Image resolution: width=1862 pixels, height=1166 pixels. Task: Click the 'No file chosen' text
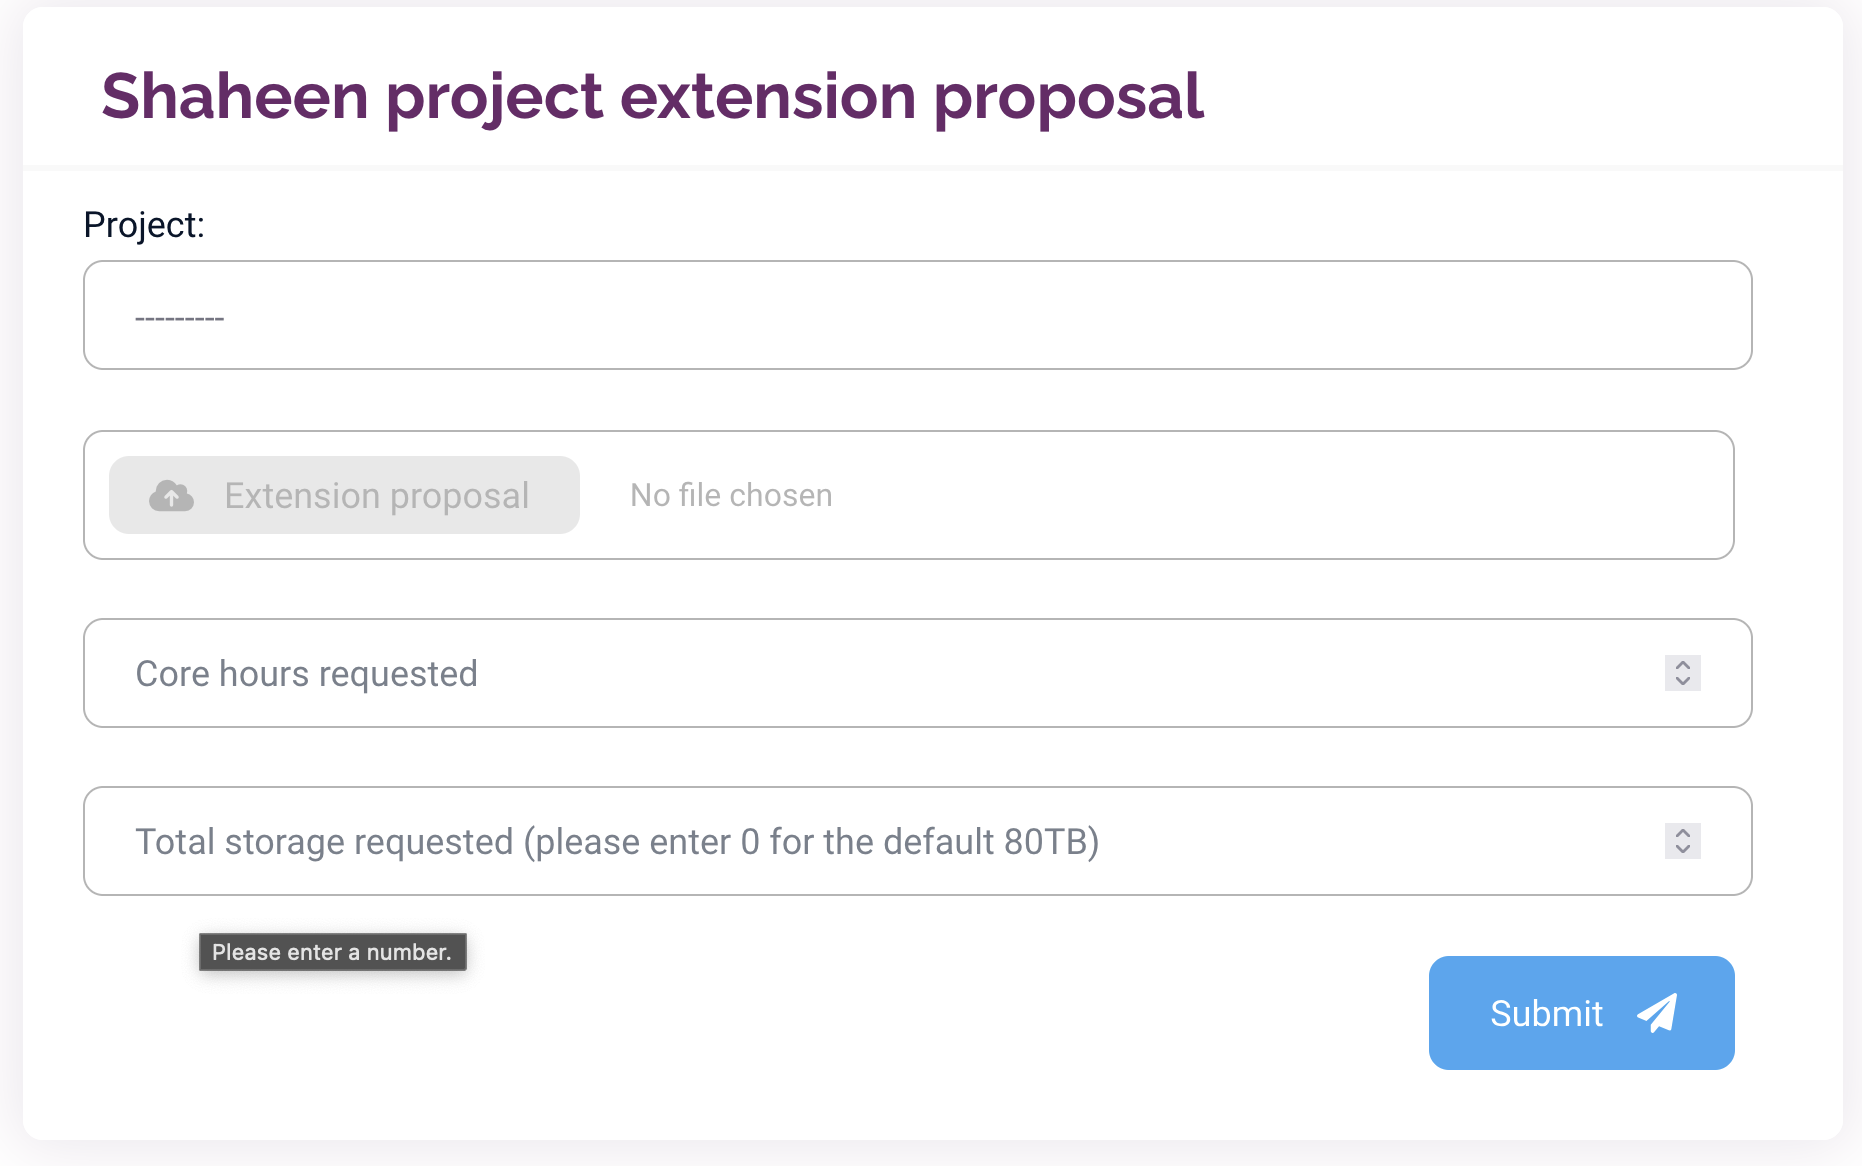(x=731, y=496)
